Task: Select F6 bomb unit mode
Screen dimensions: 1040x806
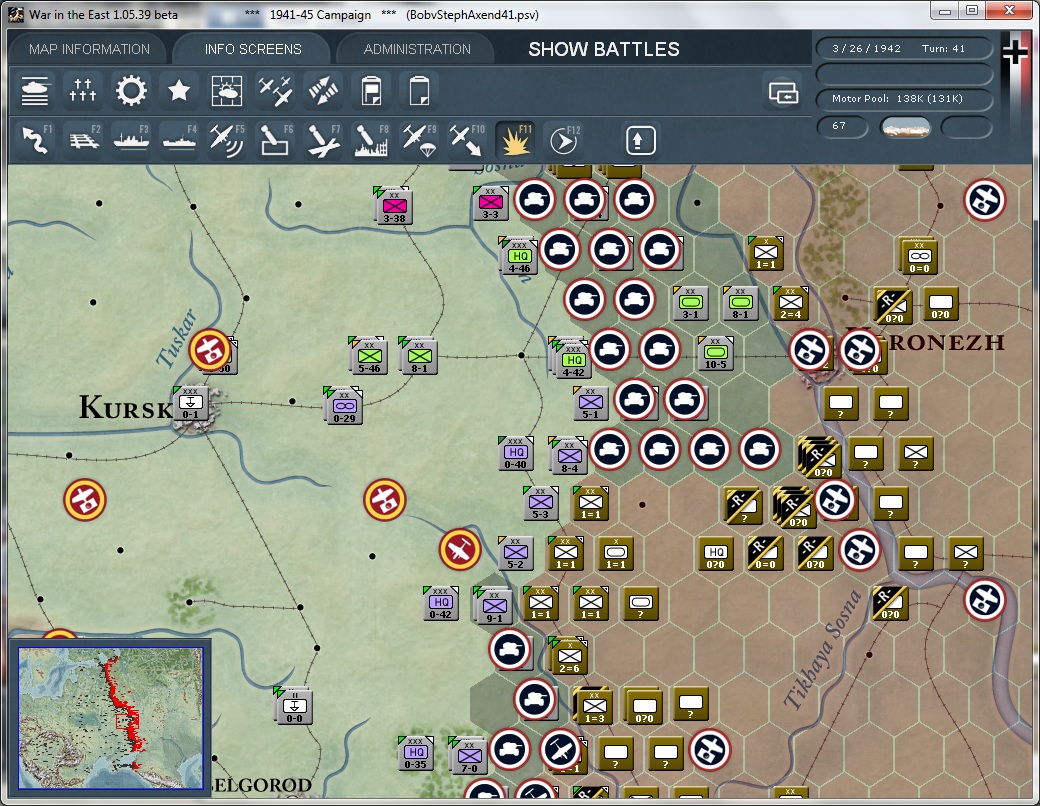Action: 275,140
